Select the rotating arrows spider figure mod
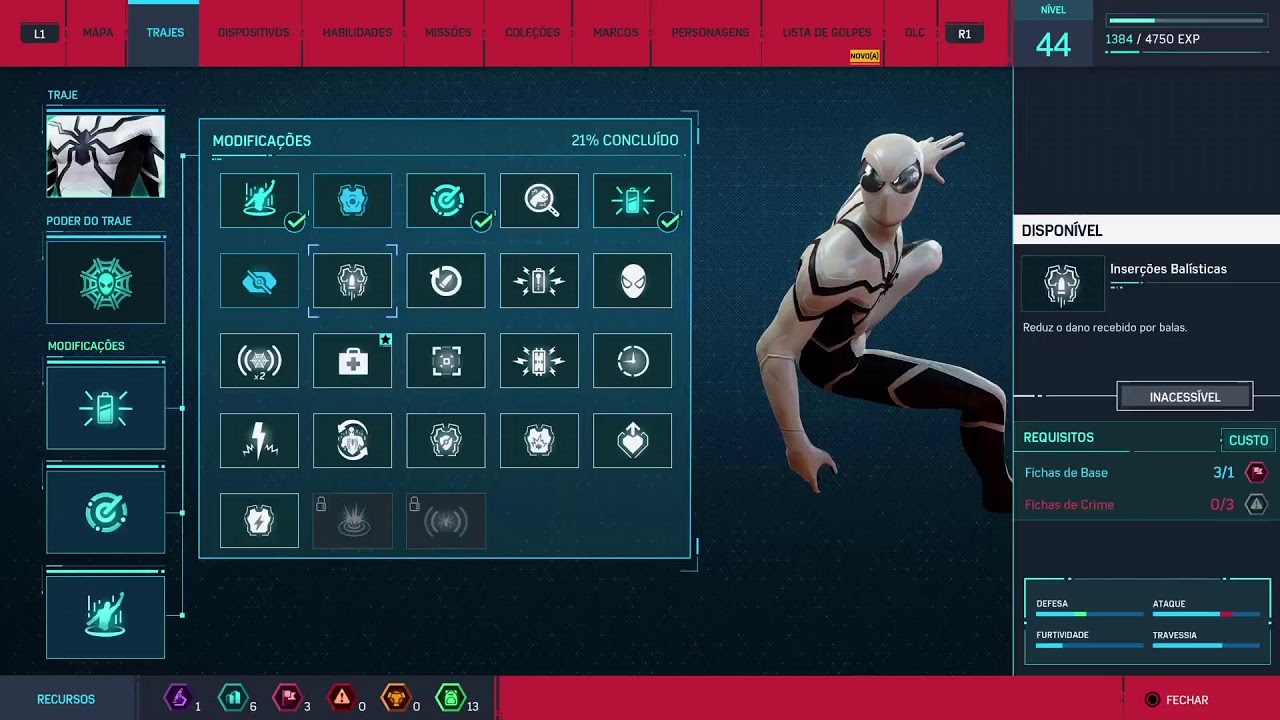The width and height of the screenshot is (1280, 720). click(352, 440)
